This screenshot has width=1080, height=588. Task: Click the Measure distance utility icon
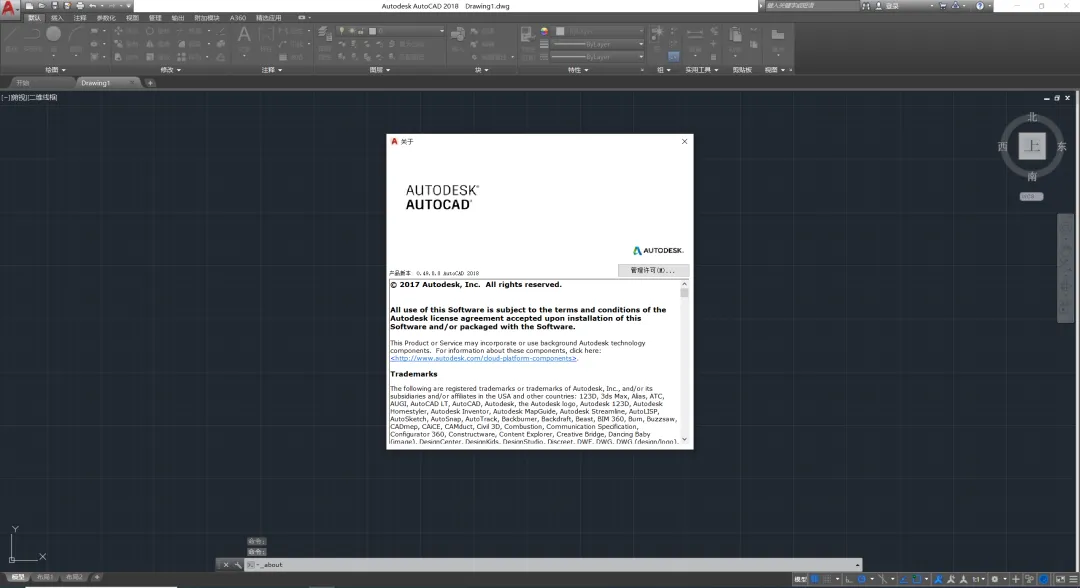click(x=695, y=33)
